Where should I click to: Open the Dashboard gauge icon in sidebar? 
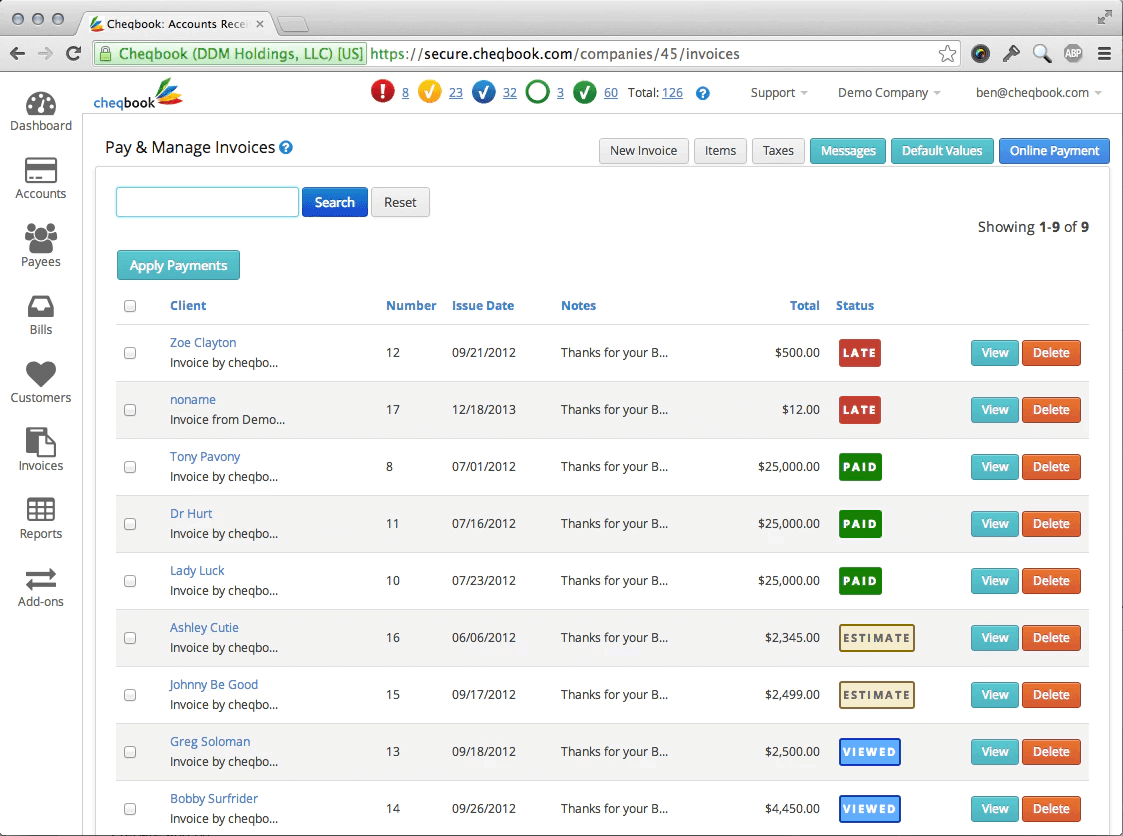coord(41,104)
